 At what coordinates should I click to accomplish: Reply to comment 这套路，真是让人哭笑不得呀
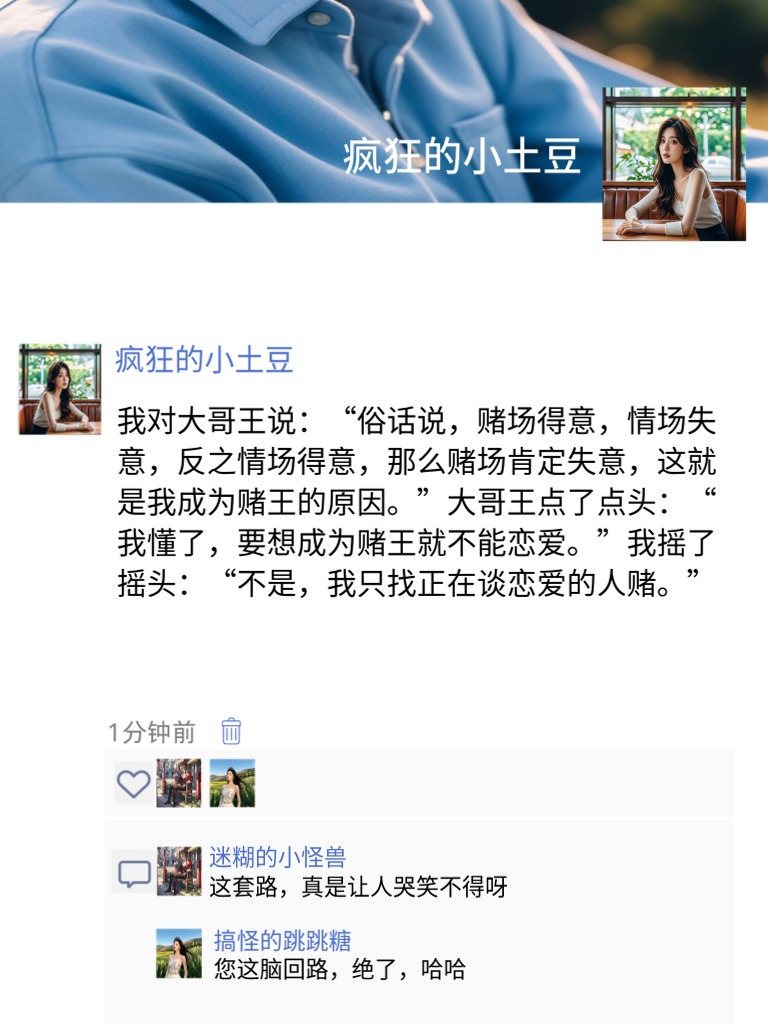[x=358, y=887]
